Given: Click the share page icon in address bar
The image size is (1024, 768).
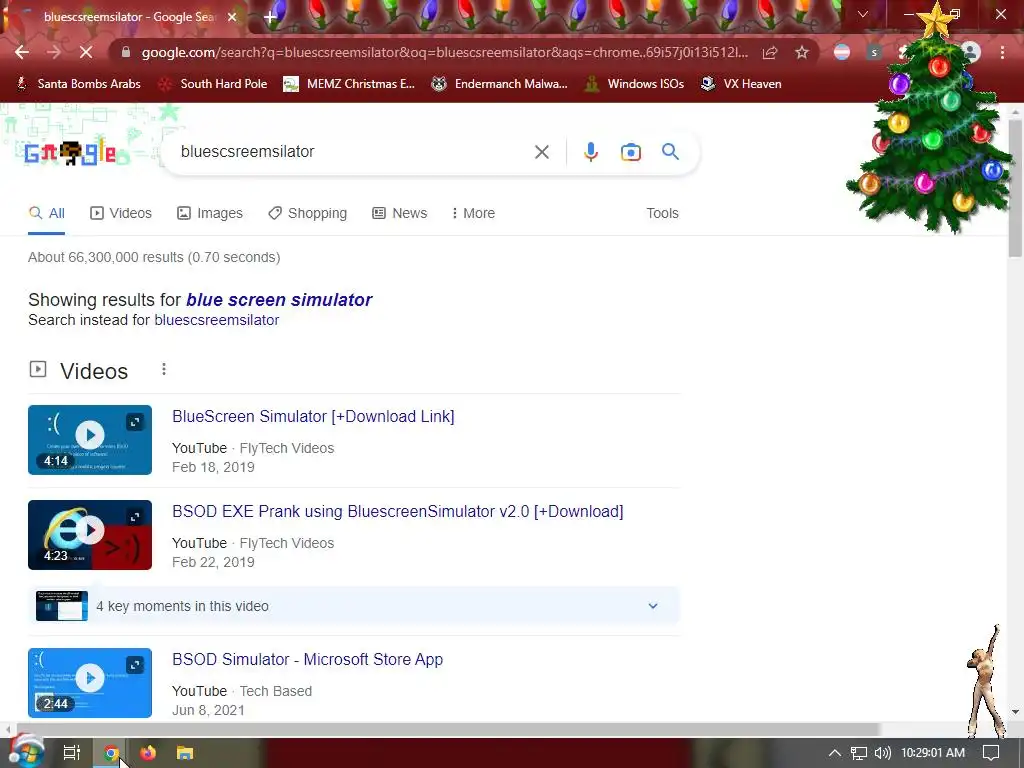Looking at the screenshot, I should point(770,52).
